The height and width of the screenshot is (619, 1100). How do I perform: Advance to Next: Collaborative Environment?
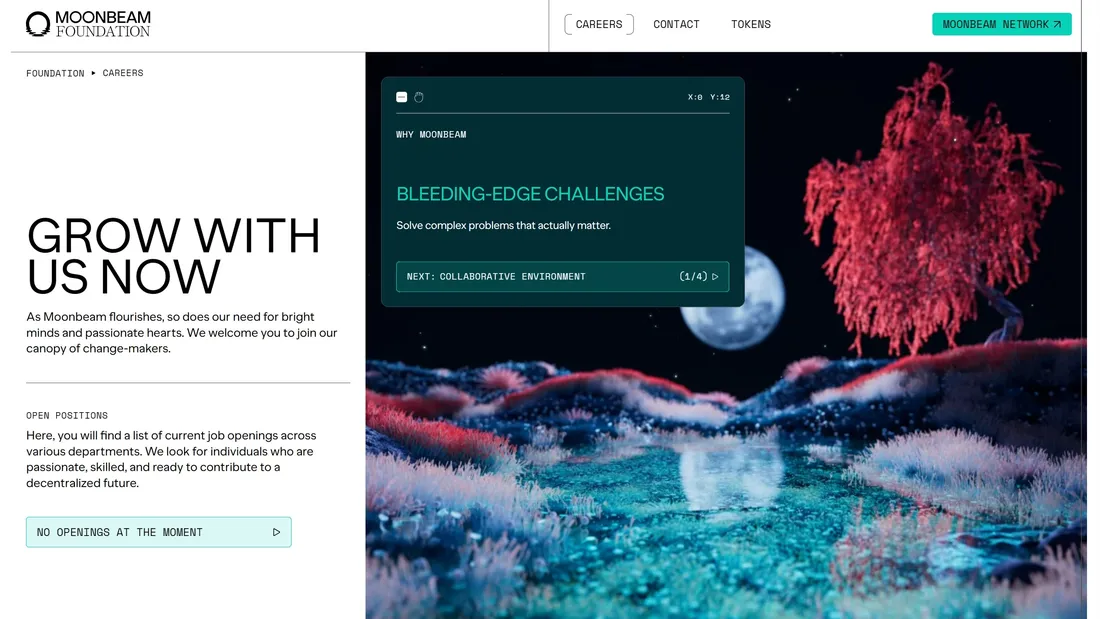click(x=562, y=277)
